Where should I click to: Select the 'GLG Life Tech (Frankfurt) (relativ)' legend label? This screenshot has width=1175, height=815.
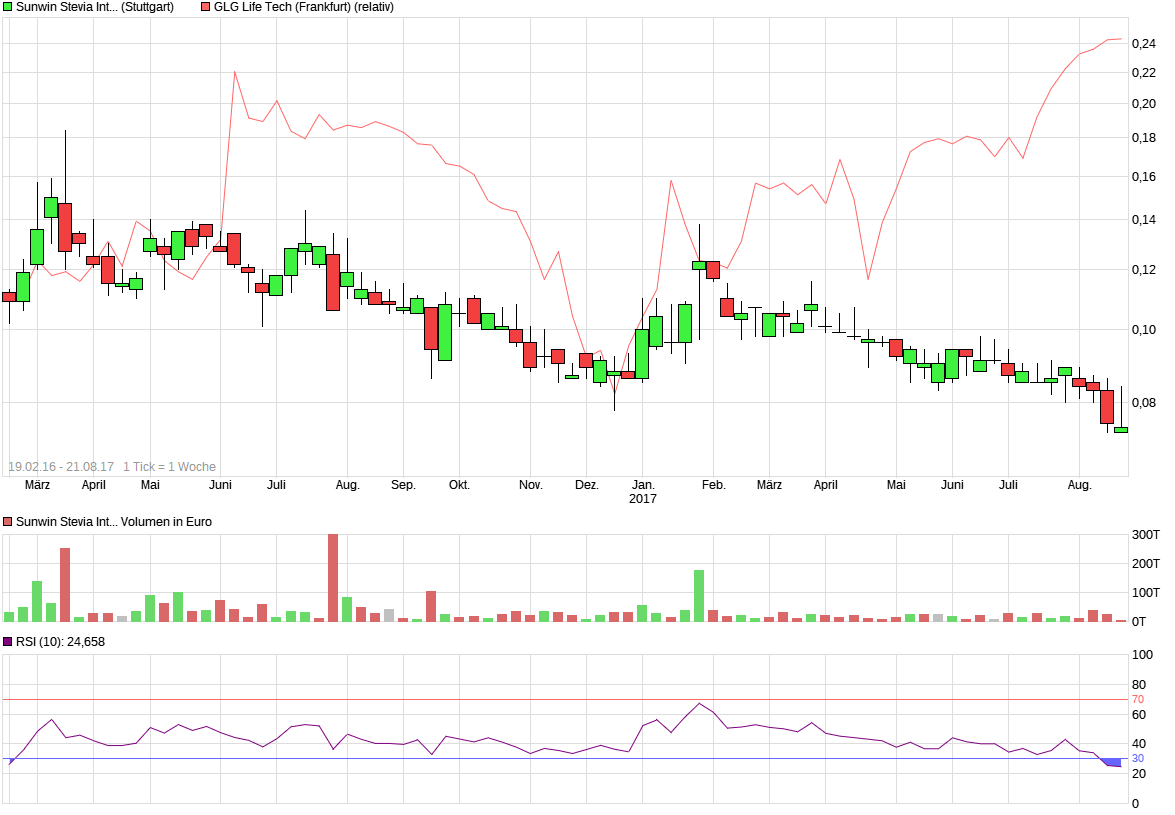tap(303, 7)
